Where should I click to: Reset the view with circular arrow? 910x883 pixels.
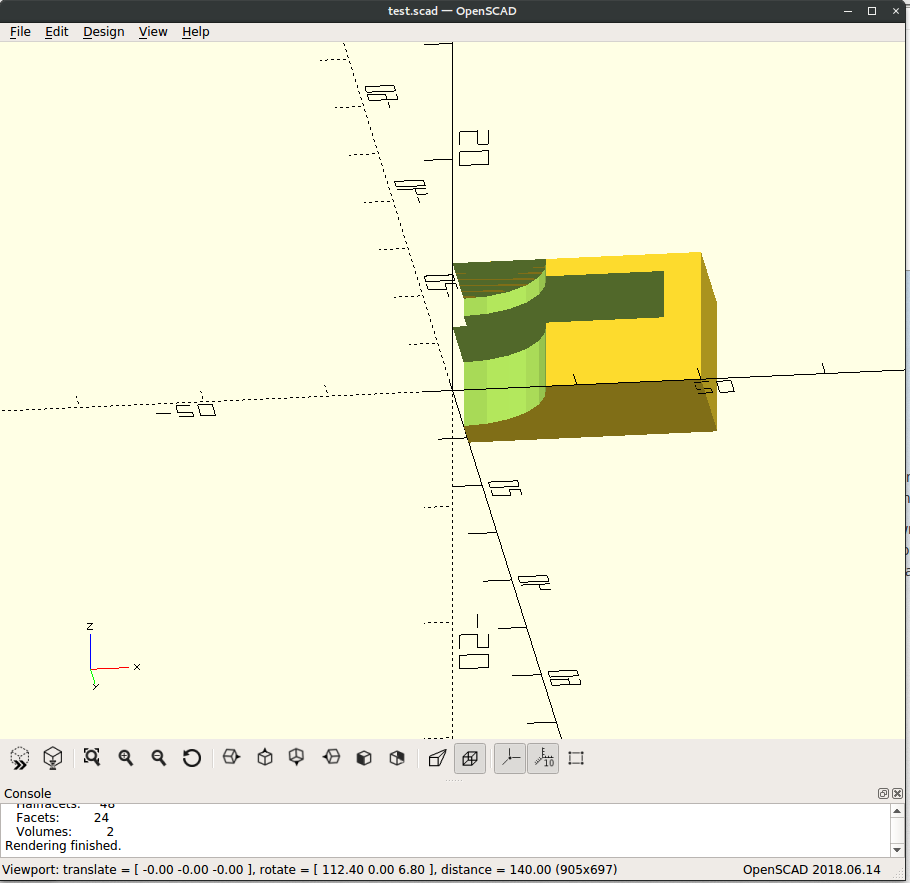(x=192, y=758)
